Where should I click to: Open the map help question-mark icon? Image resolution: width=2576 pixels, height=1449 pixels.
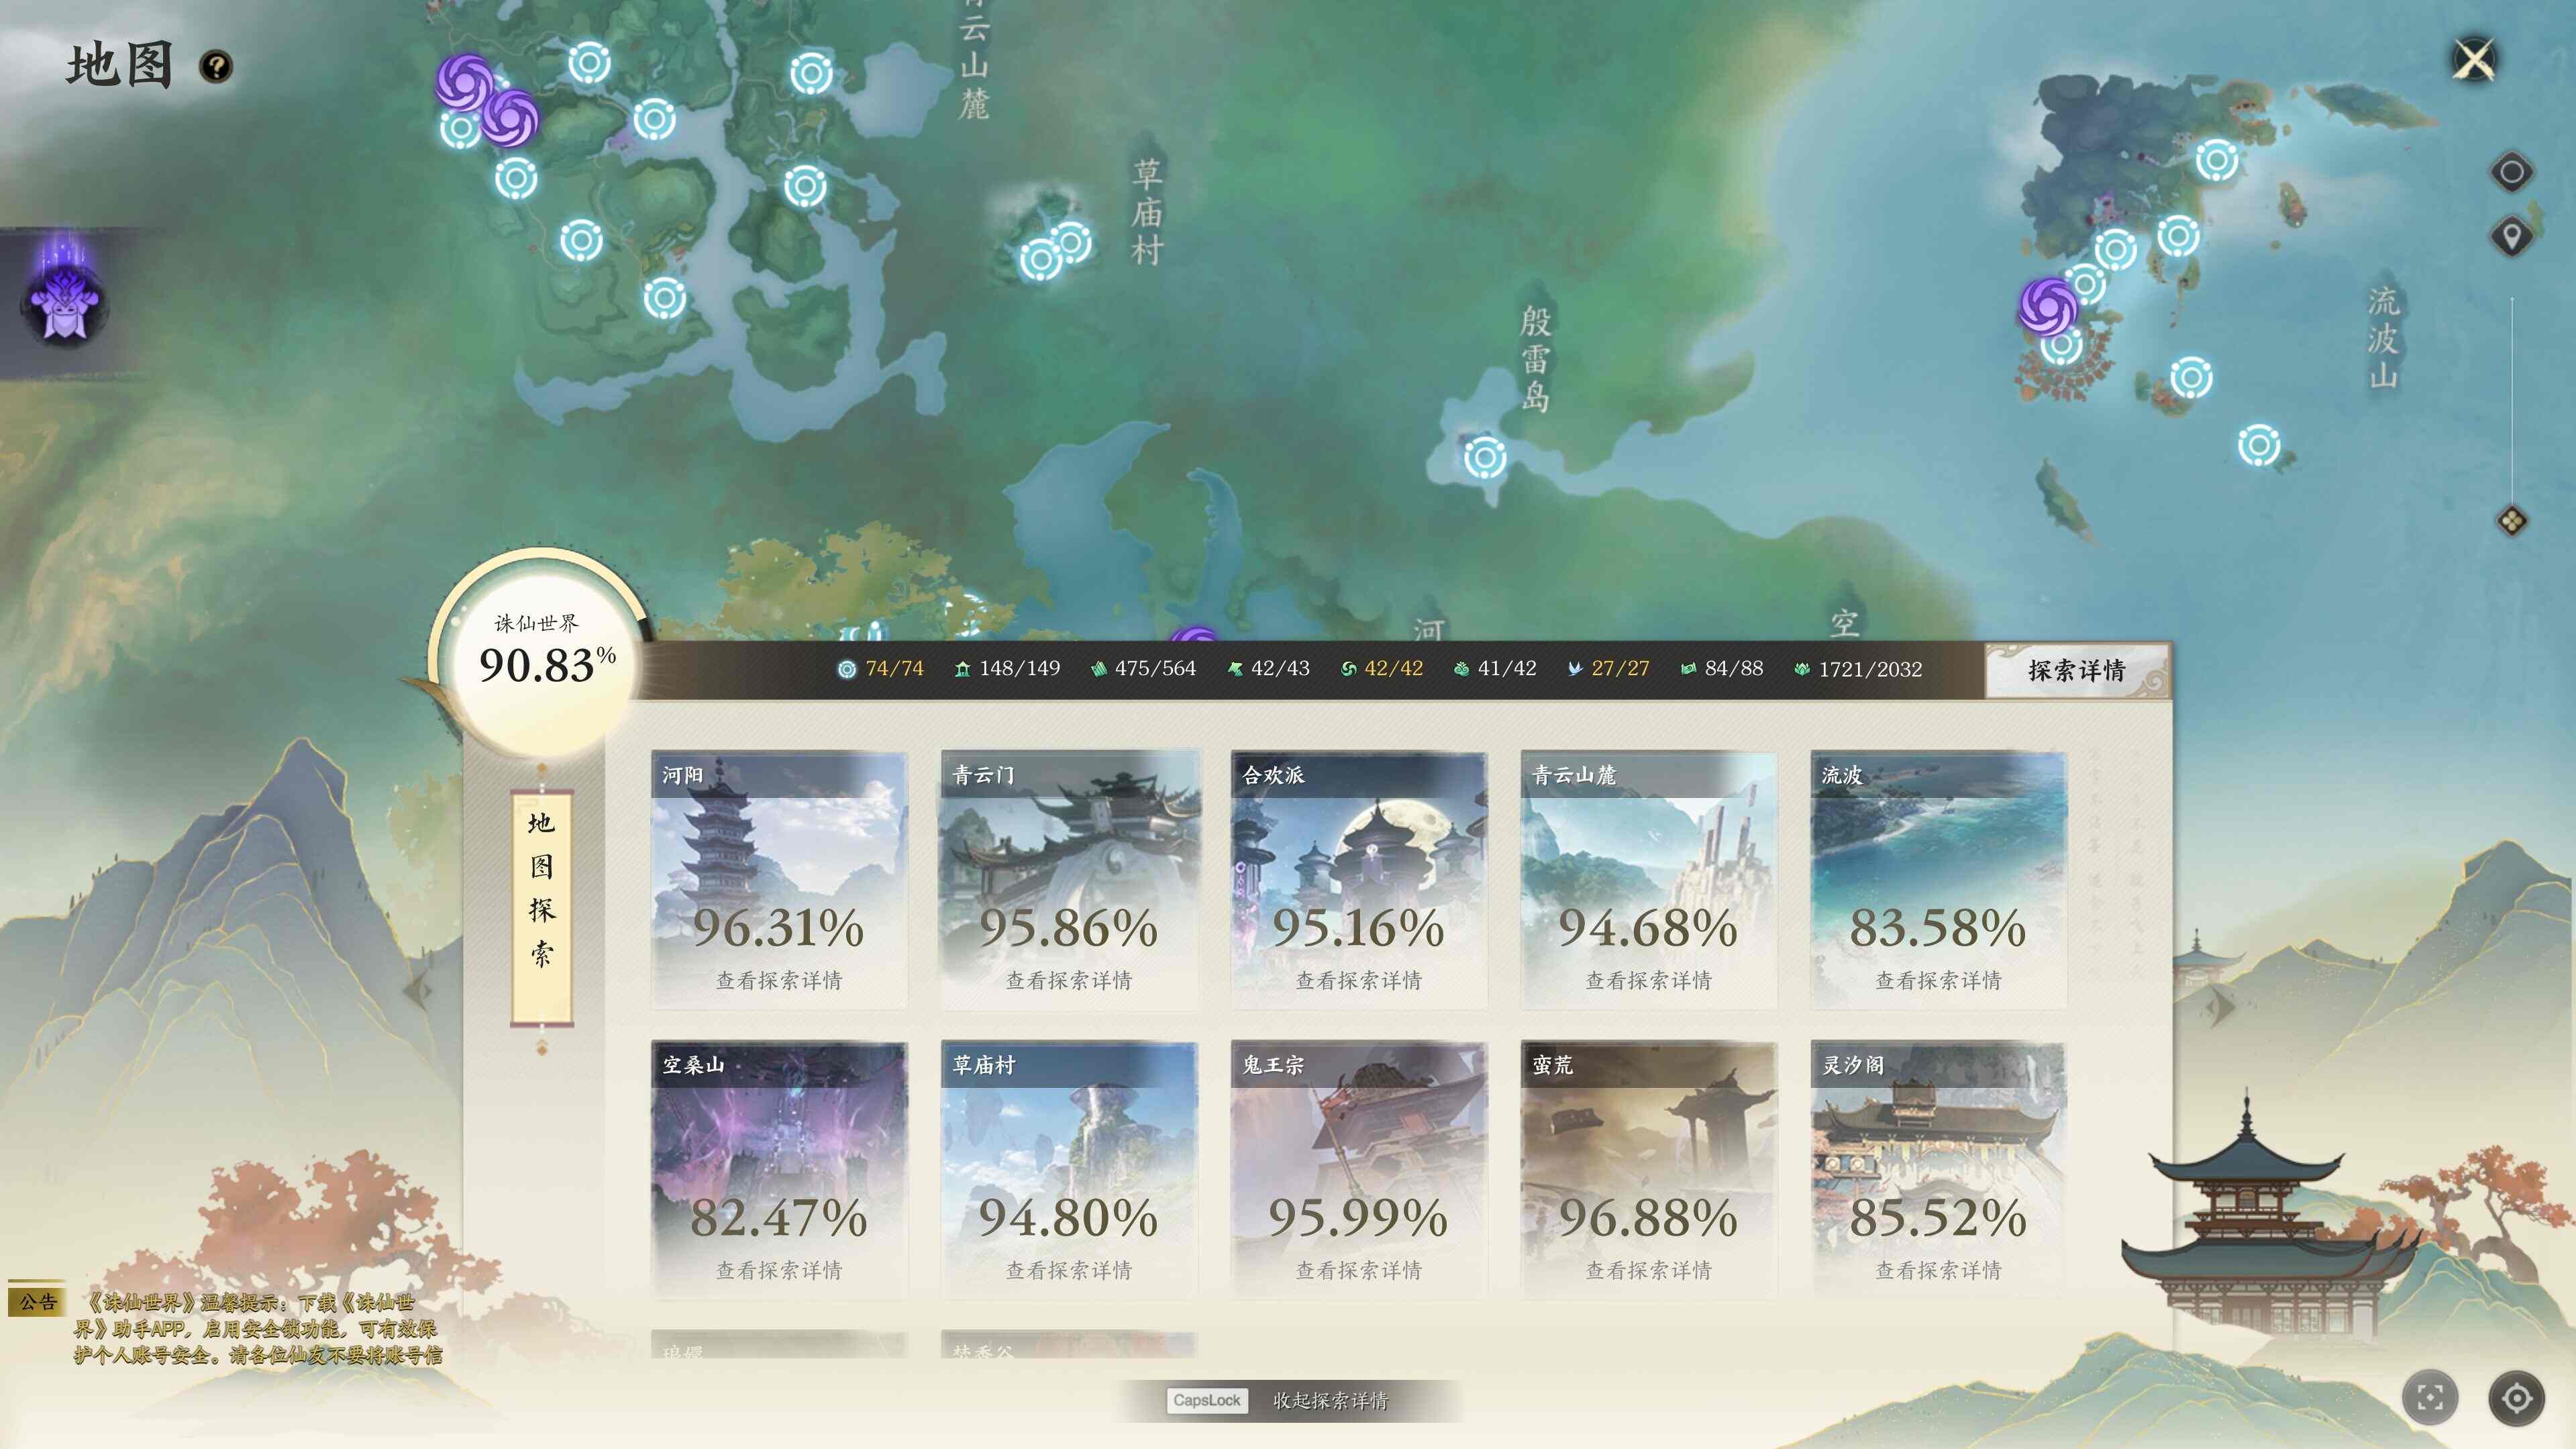[216, 67]
